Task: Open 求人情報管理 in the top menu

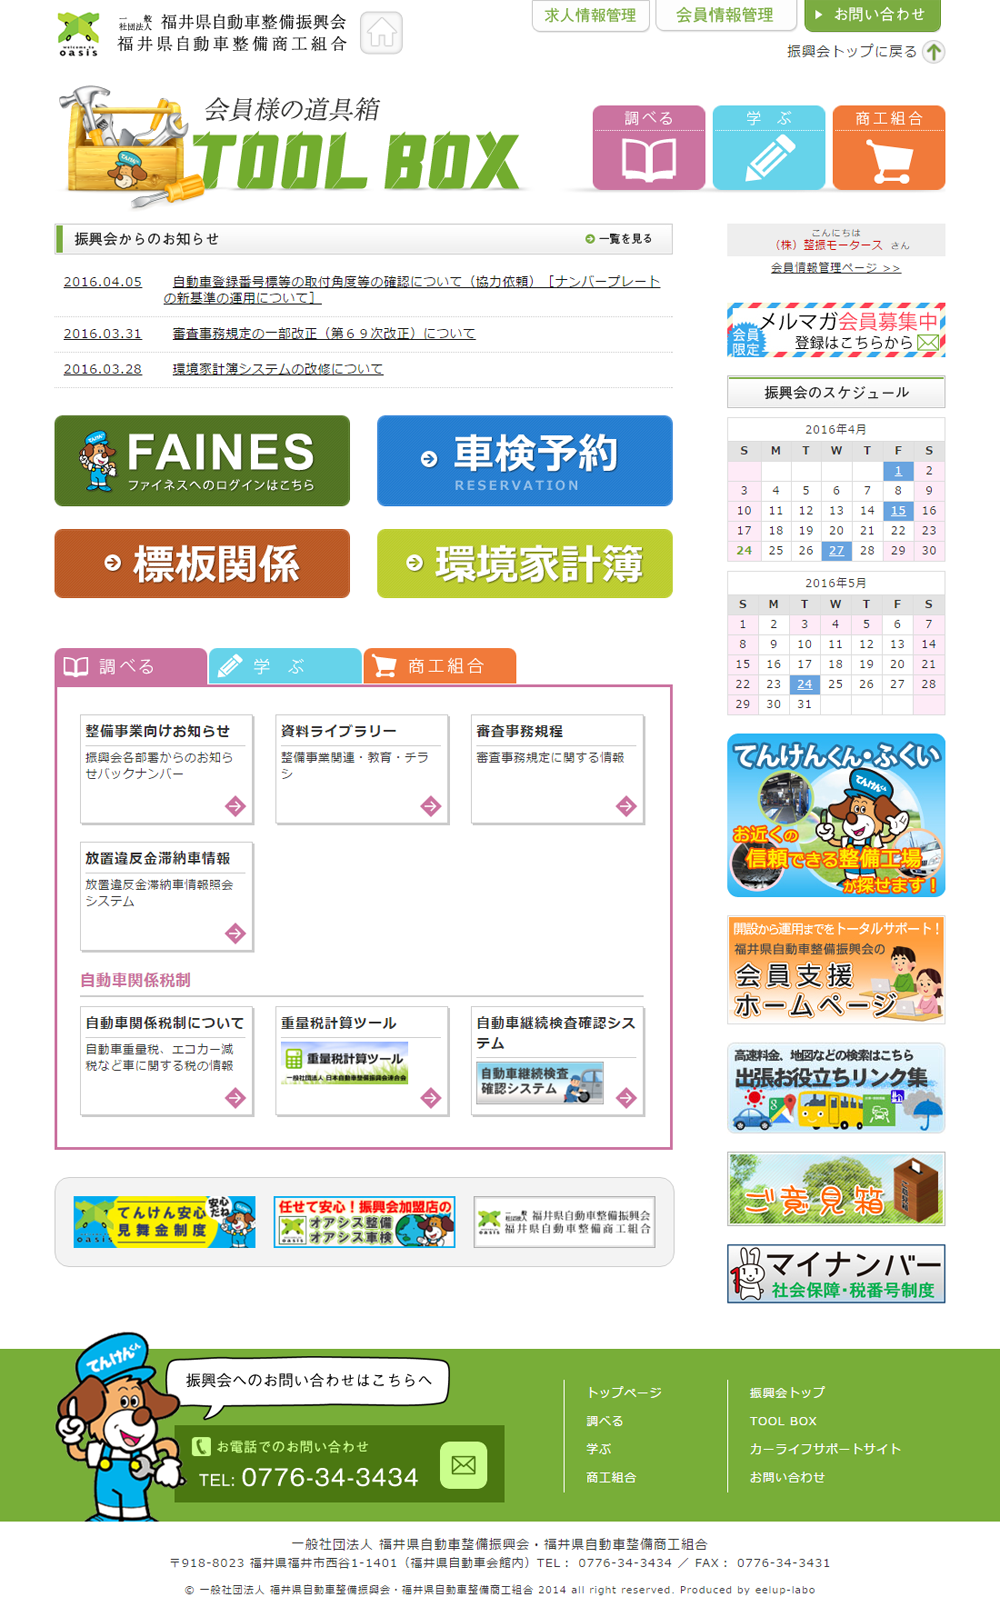Action: [590, 15]
